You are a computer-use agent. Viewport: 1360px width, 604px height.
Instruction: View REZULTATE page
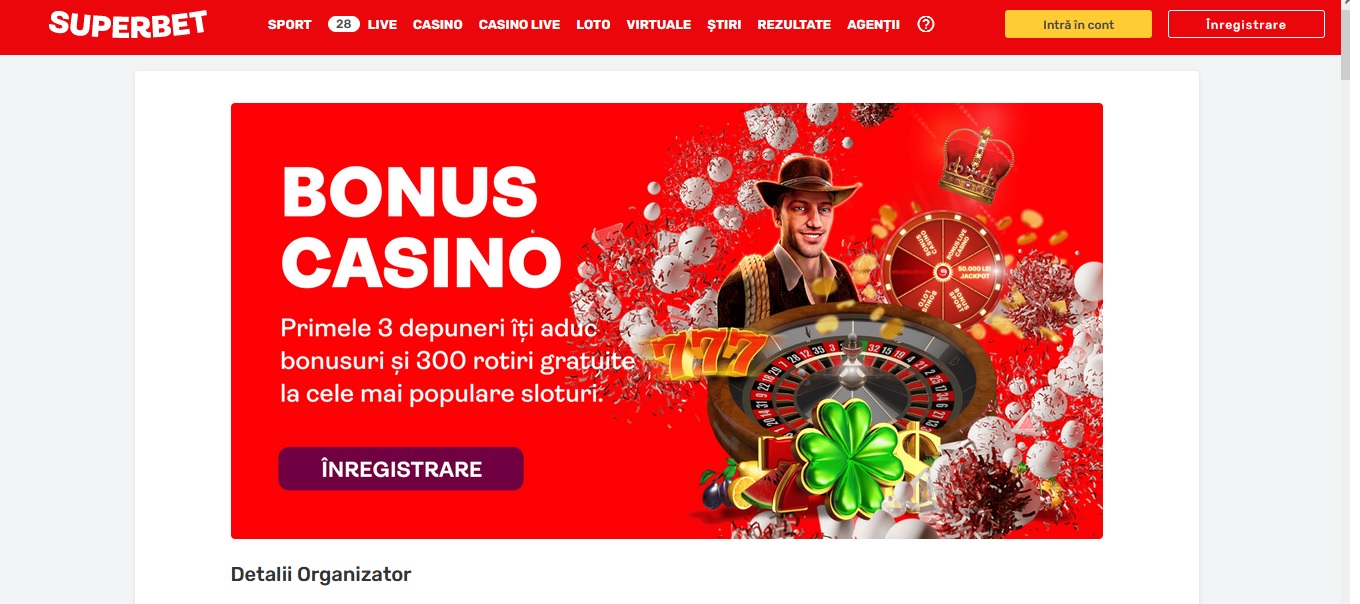pos(794,24)
